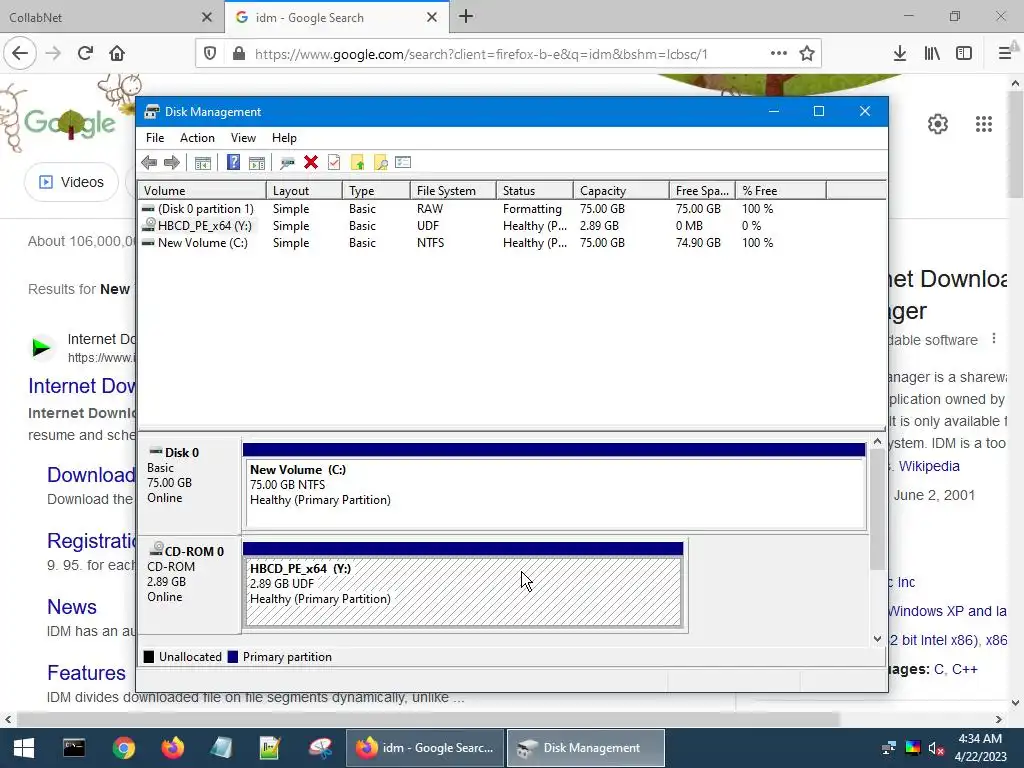The width and height of the screenshot is (1024, 768).
Task: Bookmark this page with star icon
Action: click(x=807, y=54)
